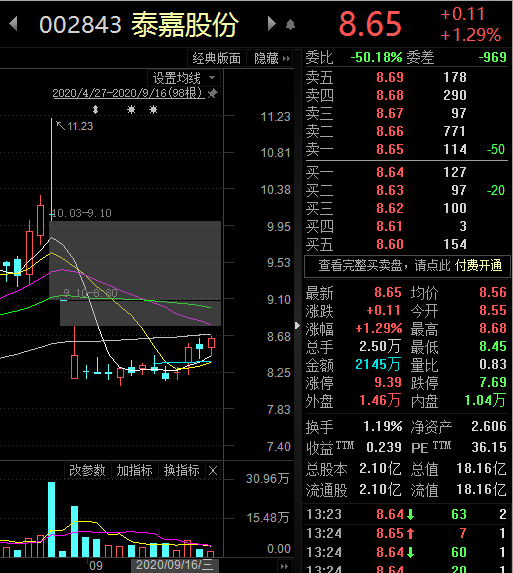Click 卖二 price 8.66
Screen dimensions: 513x573
(x=390, y=131)
